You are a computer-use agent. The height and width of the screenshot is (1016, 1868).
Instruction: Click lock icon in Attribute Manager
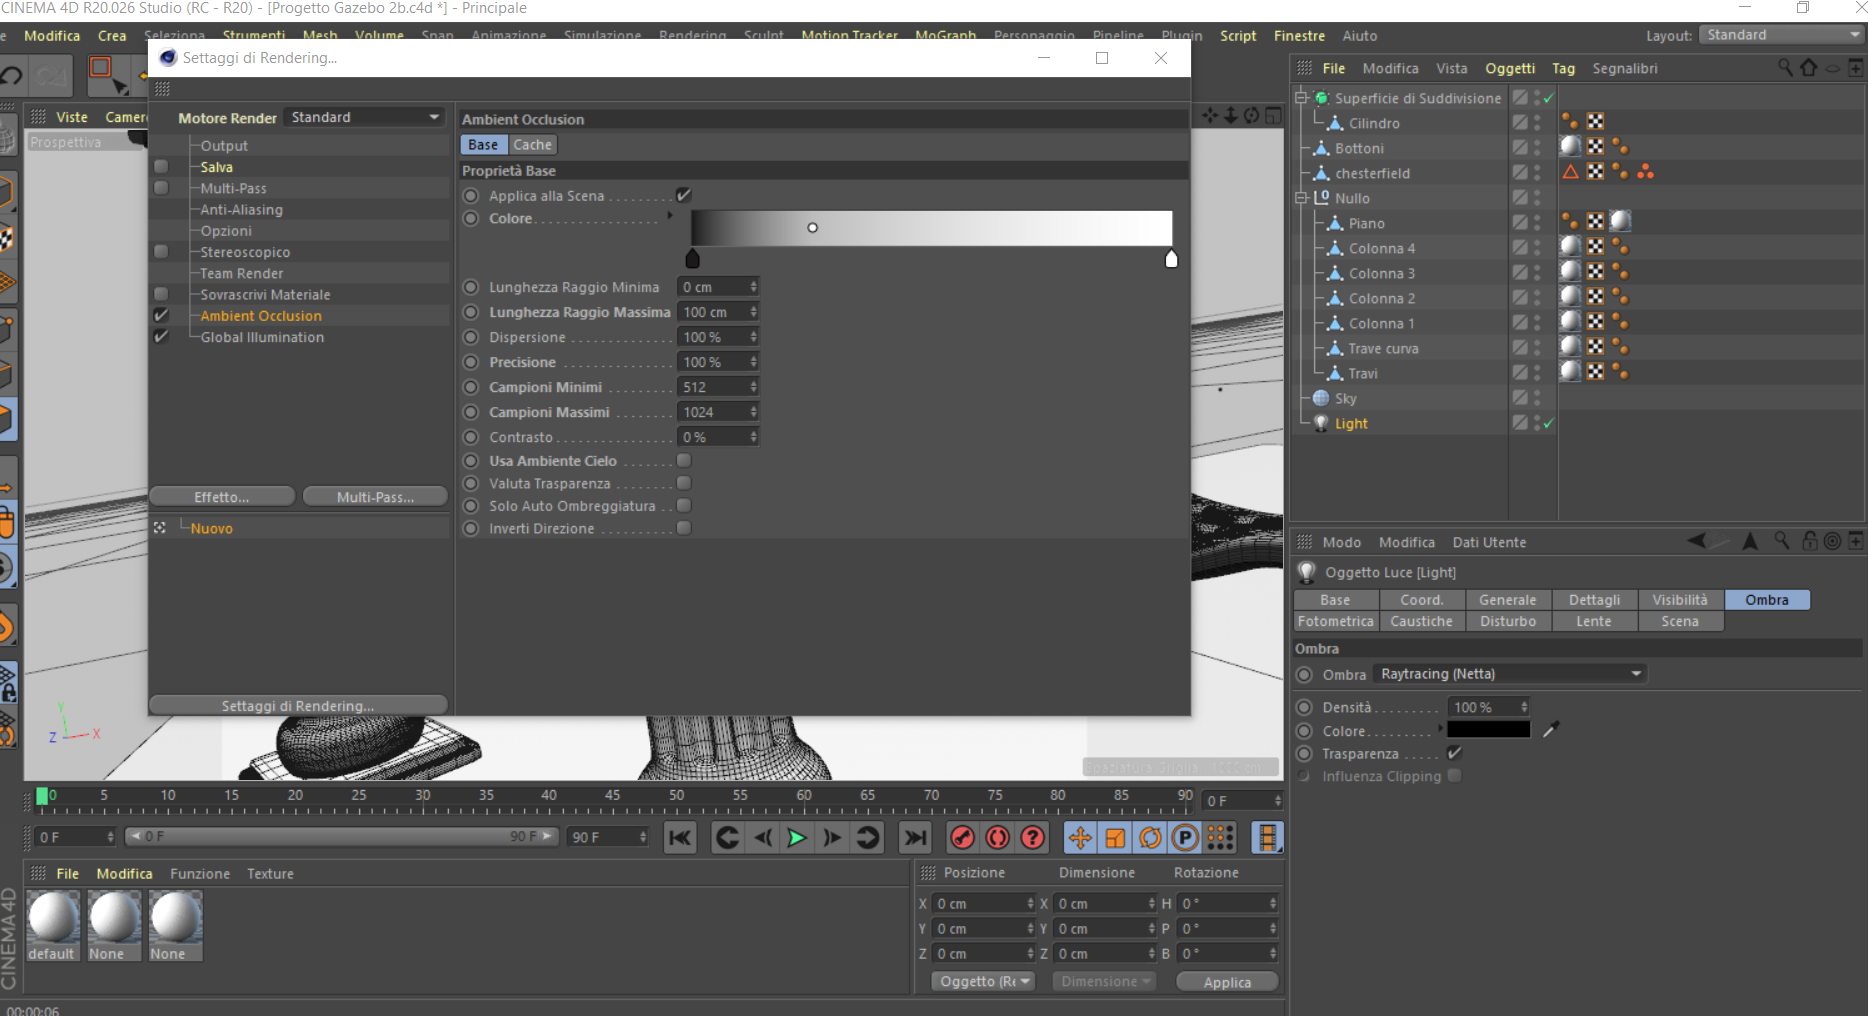[1809, 541]
